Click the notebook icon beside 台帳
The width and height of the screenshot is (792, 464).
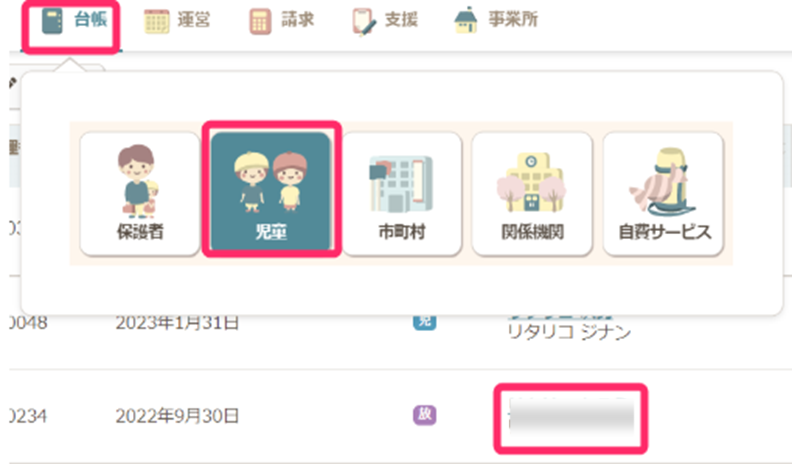pyautogui.click(x=52, y=21)
